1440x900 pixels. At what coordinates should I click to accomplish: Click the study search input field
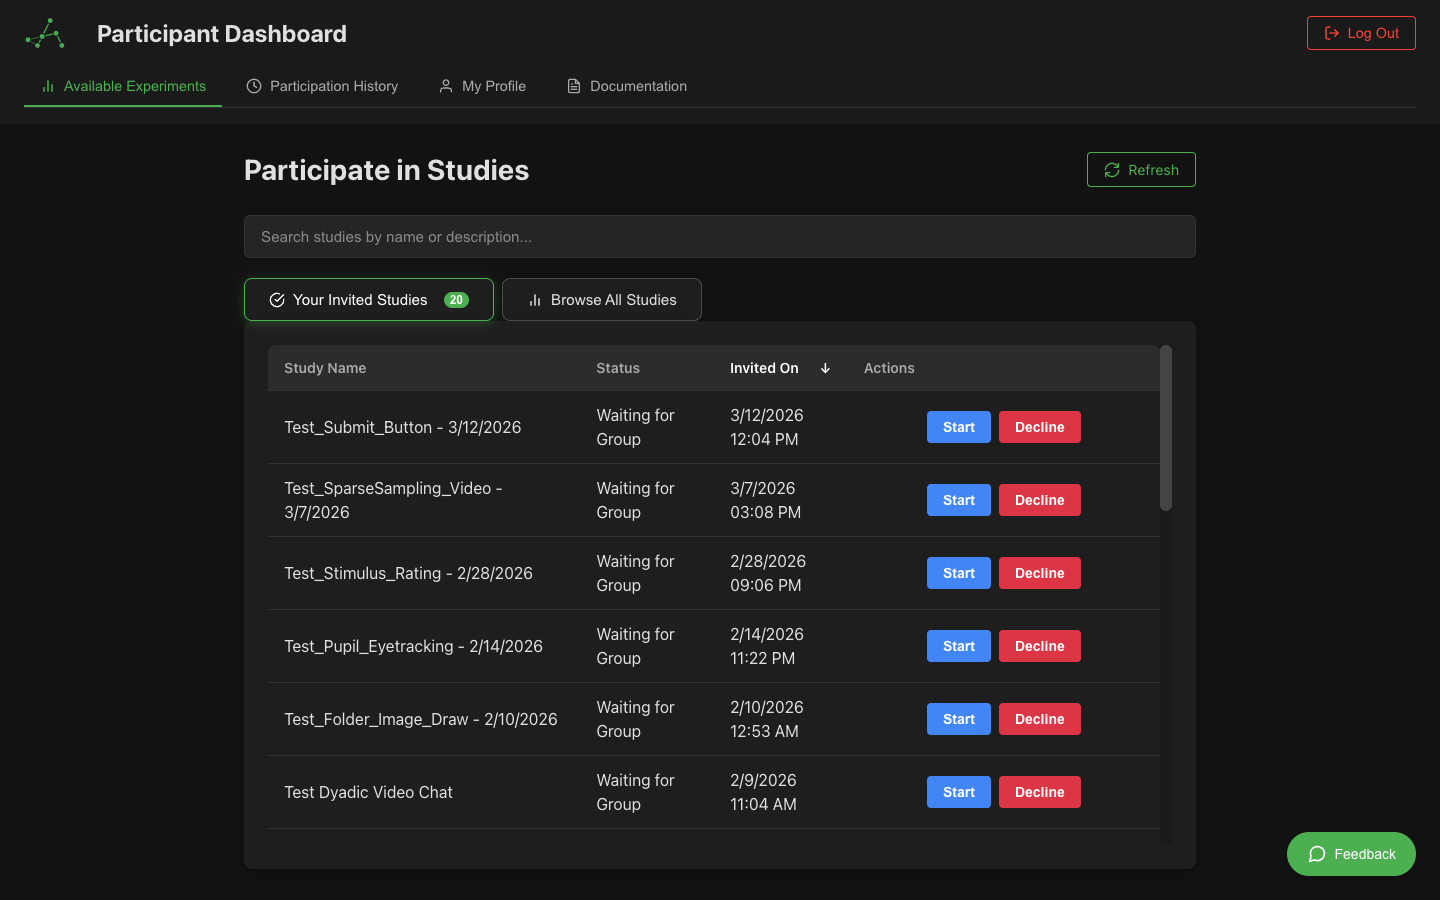point(720,237)
